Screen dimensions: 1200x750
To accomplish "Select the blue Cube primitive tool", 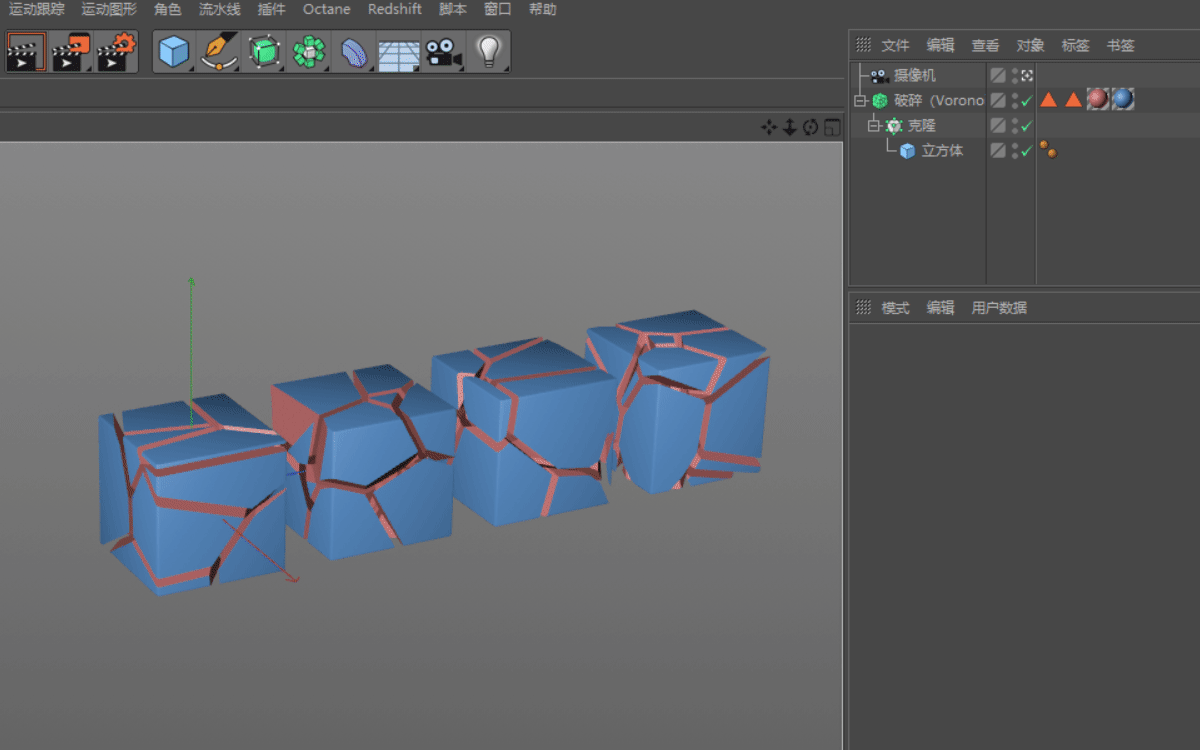I will [x=175, y=51].
